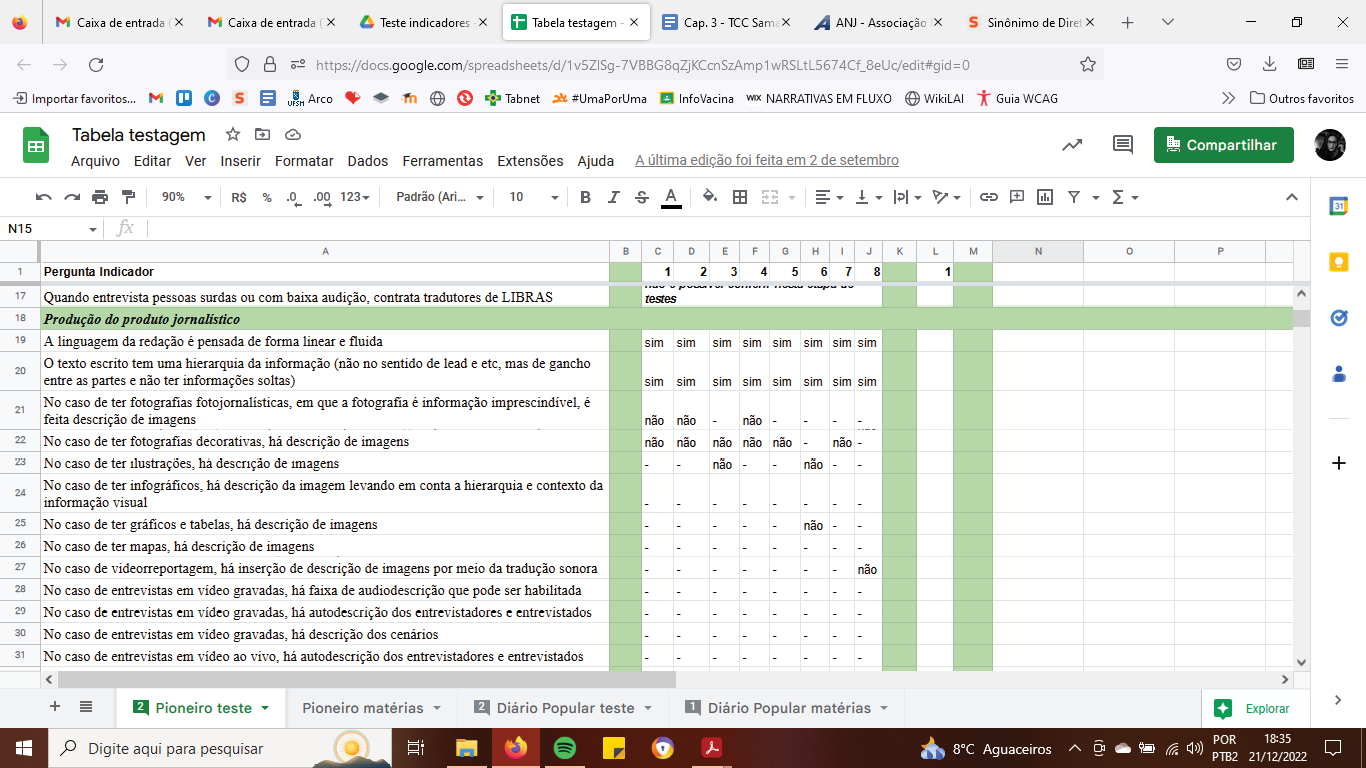The height and width of the screenshot is (768, 1366).
Task: Open the last edit history link
Action: [x=766, y=161]
